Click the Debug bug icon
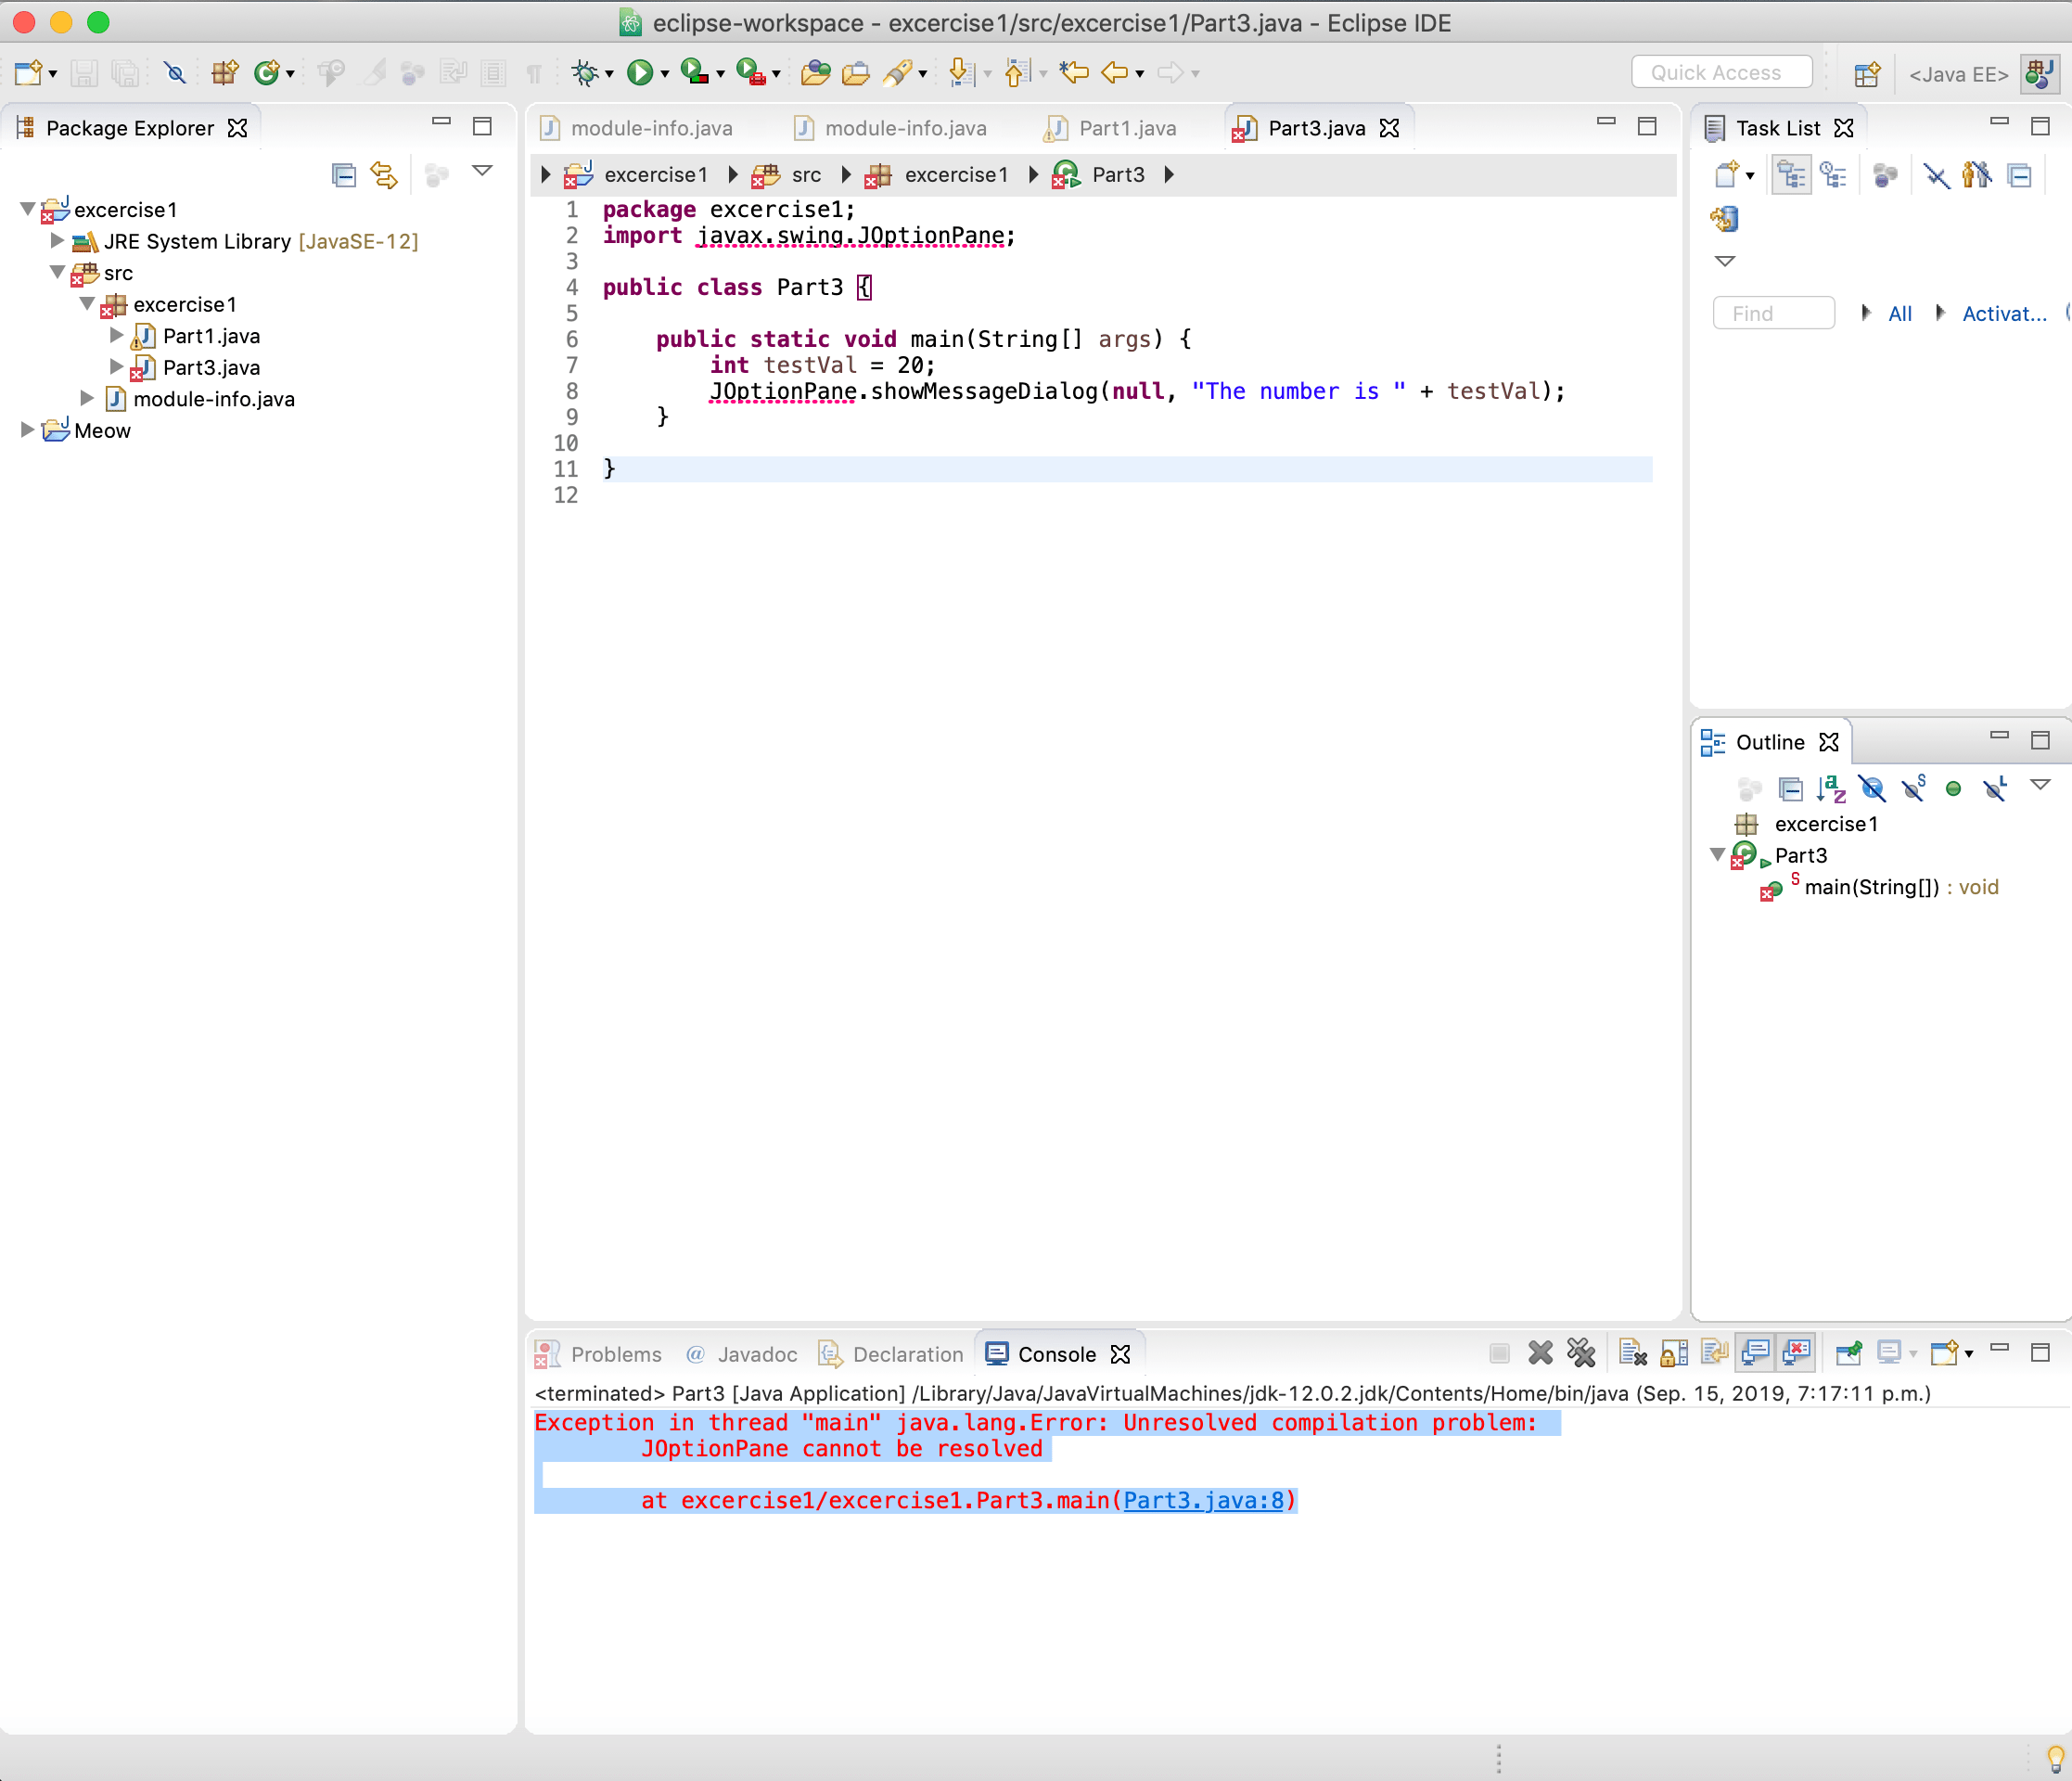 click(584, 73)
